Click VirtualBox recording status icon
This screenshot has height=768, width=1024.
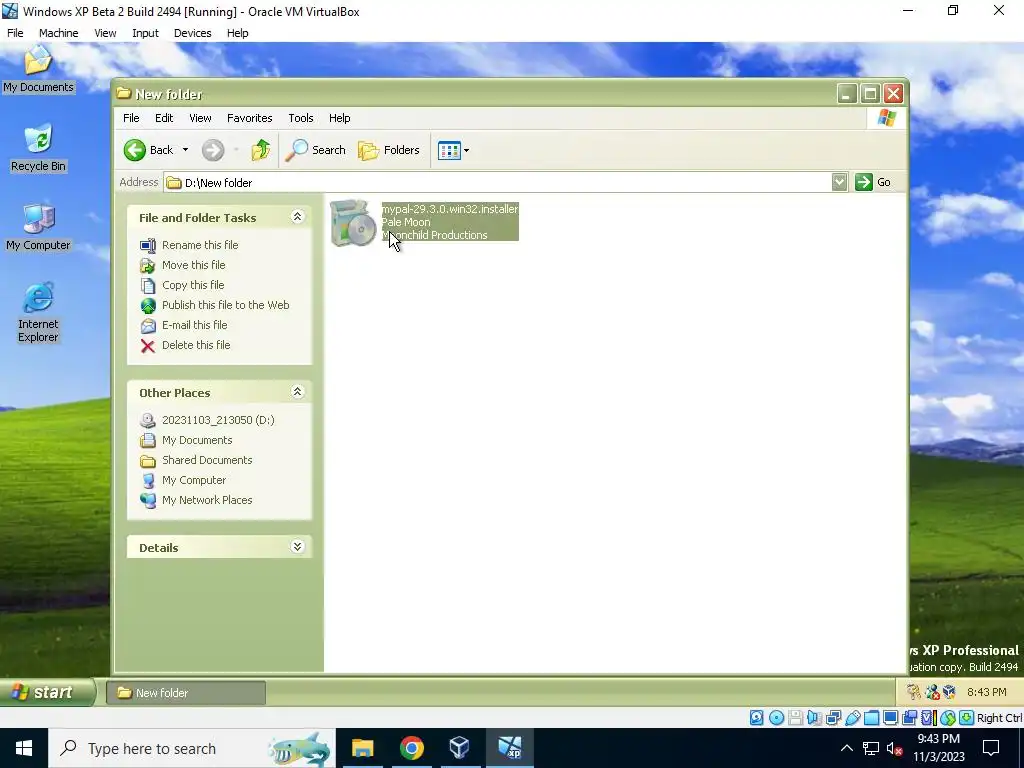click(909, 718)
